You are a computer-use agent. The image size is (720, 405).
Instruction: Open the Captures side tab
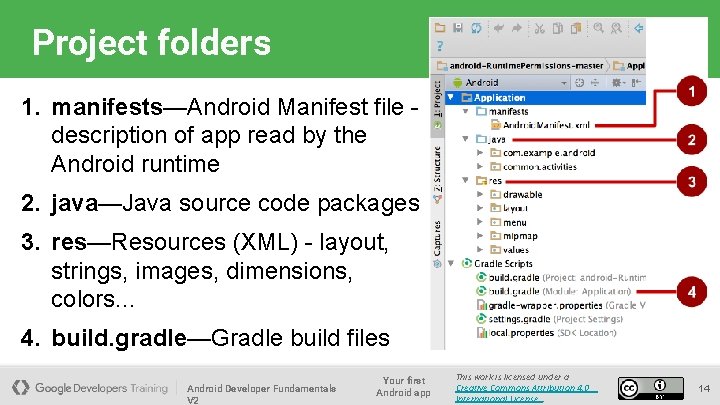coord(437,244)
